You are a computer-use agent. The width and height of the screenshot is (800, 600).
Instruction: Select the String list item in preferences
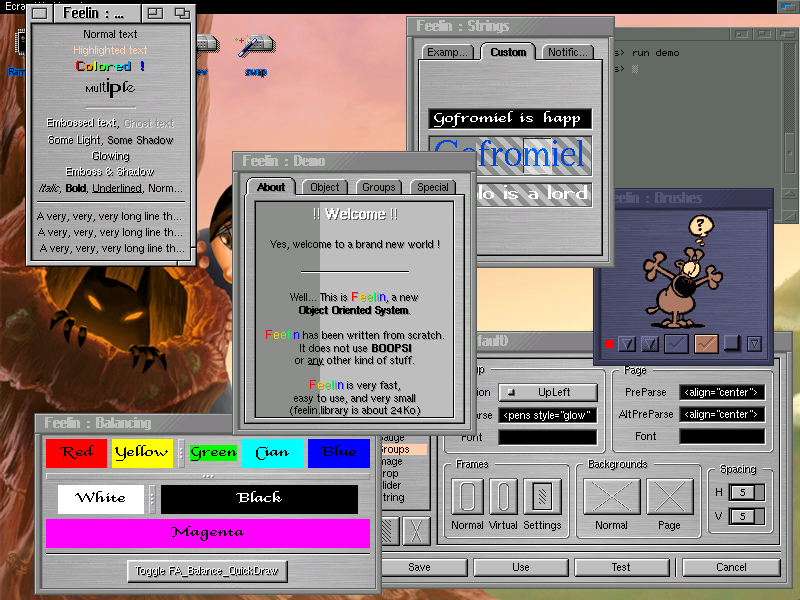pyautogui.click(x=393, y=497)
